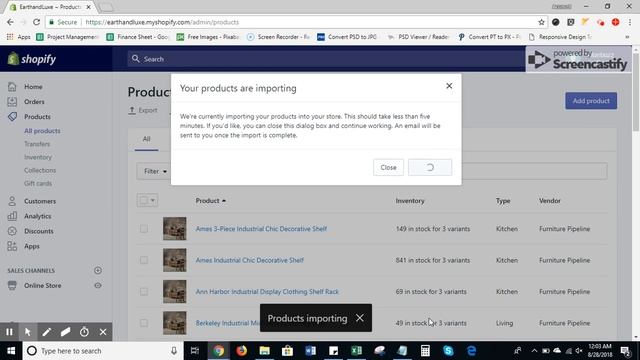This screenshot has width=640, height=360.
Task: Go back in Chrome browser
Action: [x=10, y=22]
